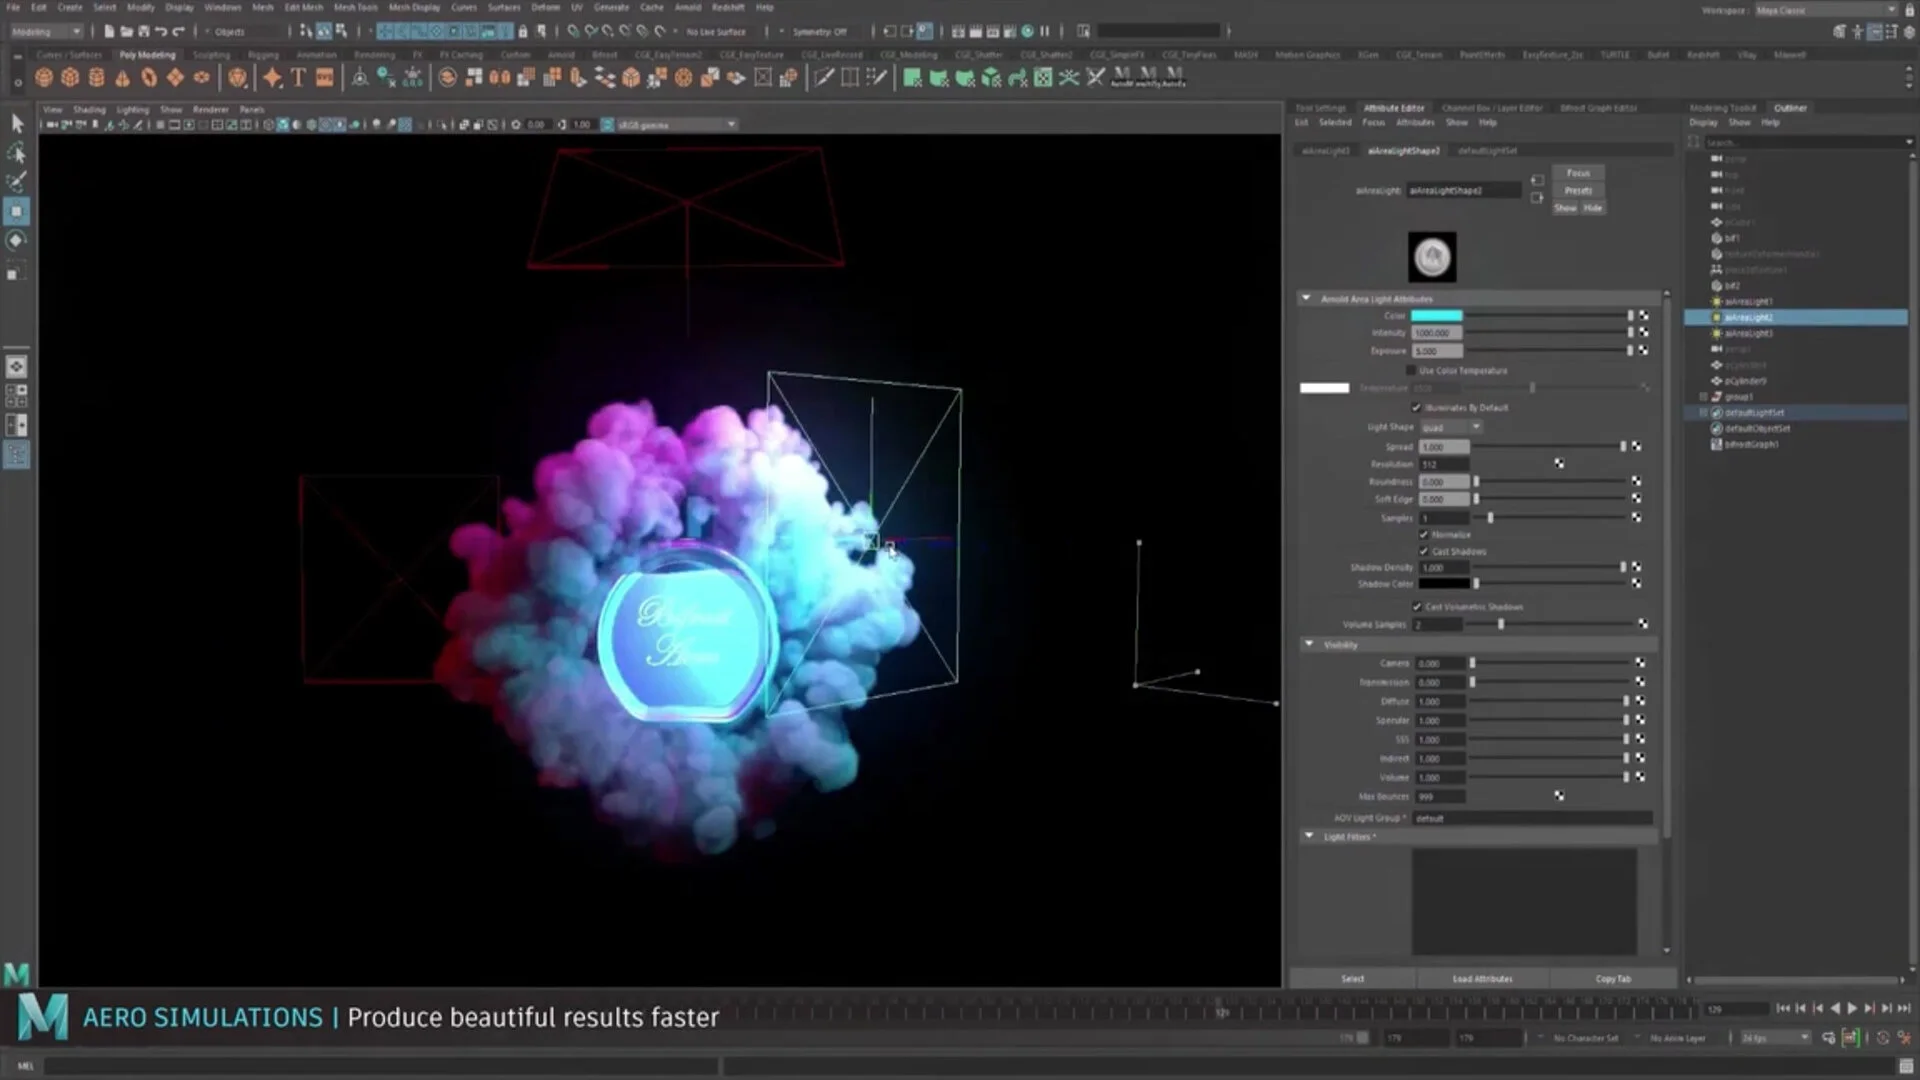The width and height of the screenshot is (1920, 1080).
Task: Open the Light Shape dropdown
Action: click(x=1451, y=427)
